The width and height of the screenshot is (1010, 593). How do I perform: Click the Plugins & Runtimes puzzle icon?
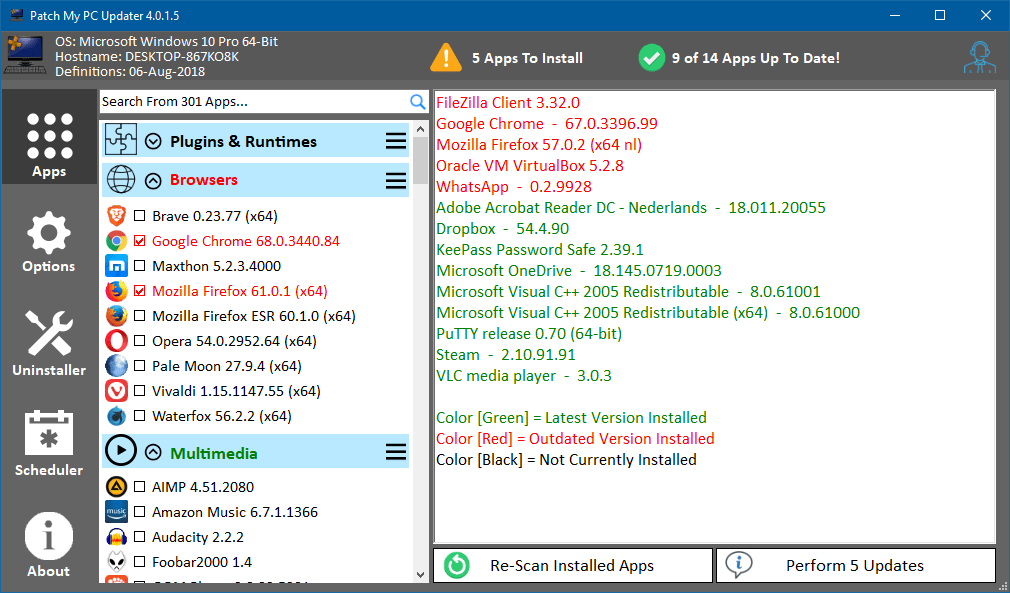click(120, 140)
